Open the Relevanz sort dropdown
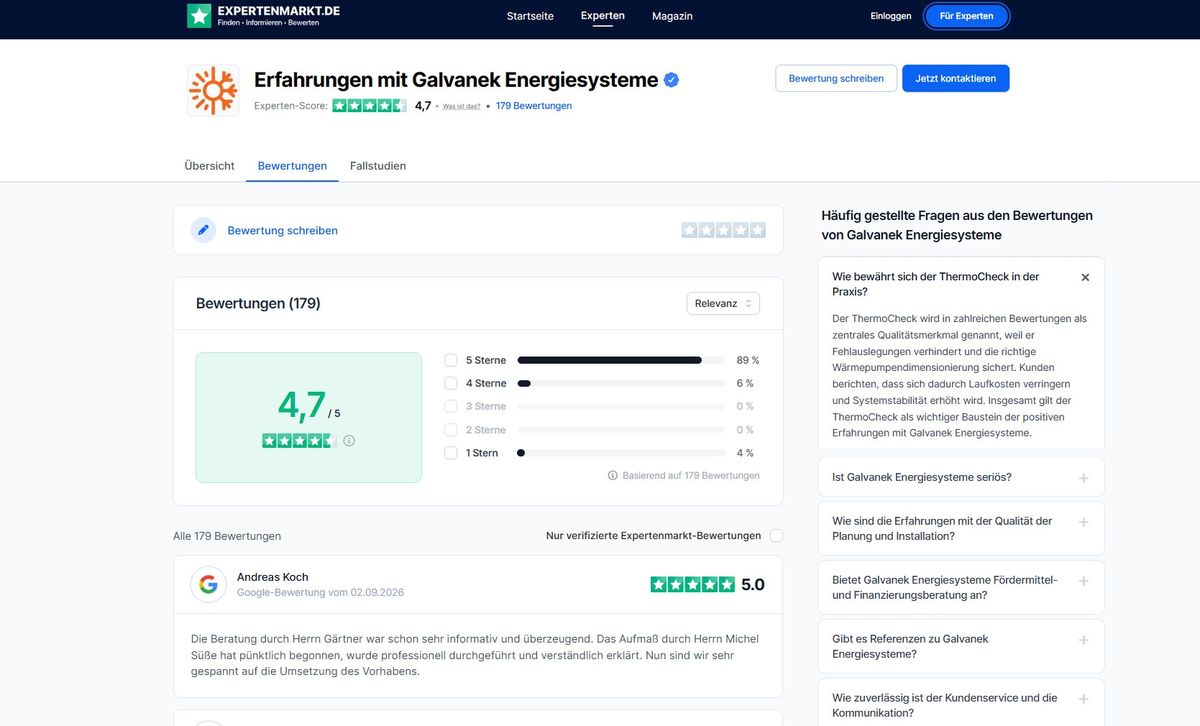 tap(723, 303)
